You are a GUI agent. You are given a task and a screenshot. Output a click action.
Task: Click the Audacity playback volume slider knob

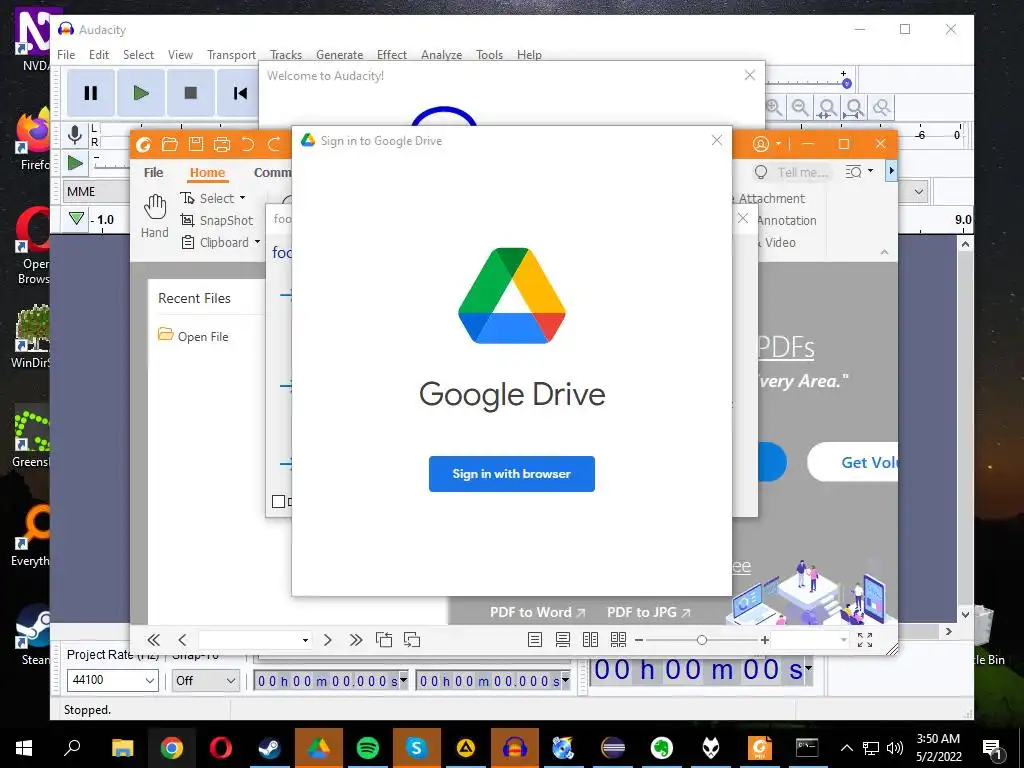846,84
